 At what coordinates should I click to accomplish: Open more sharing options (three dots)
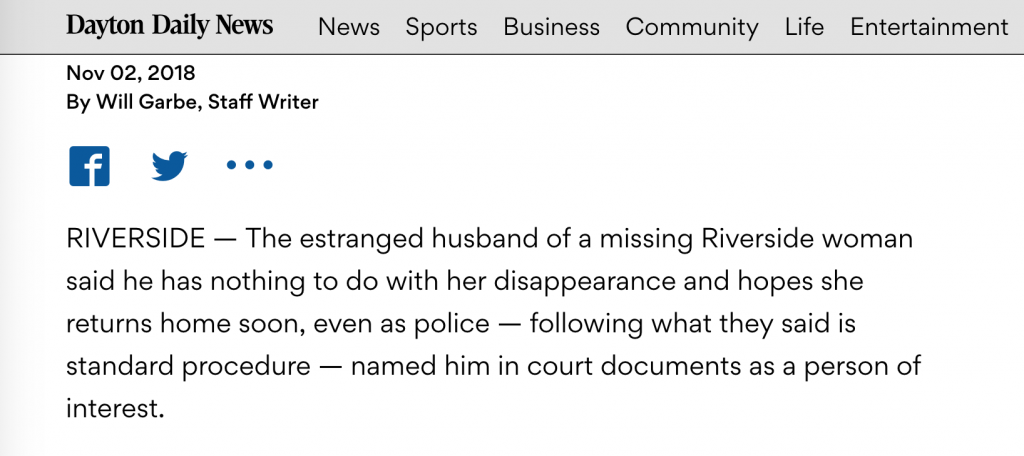pos(249,165)
